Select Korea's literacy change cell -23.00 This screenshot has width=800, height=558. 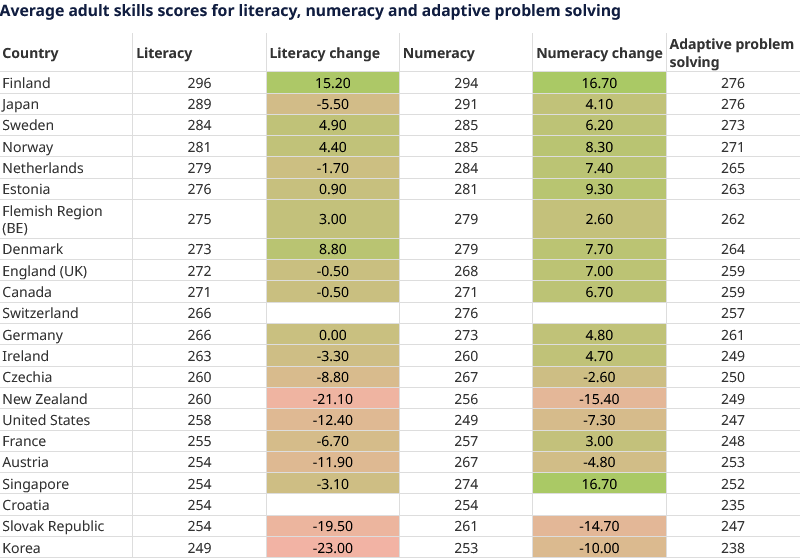pos(332,548)
